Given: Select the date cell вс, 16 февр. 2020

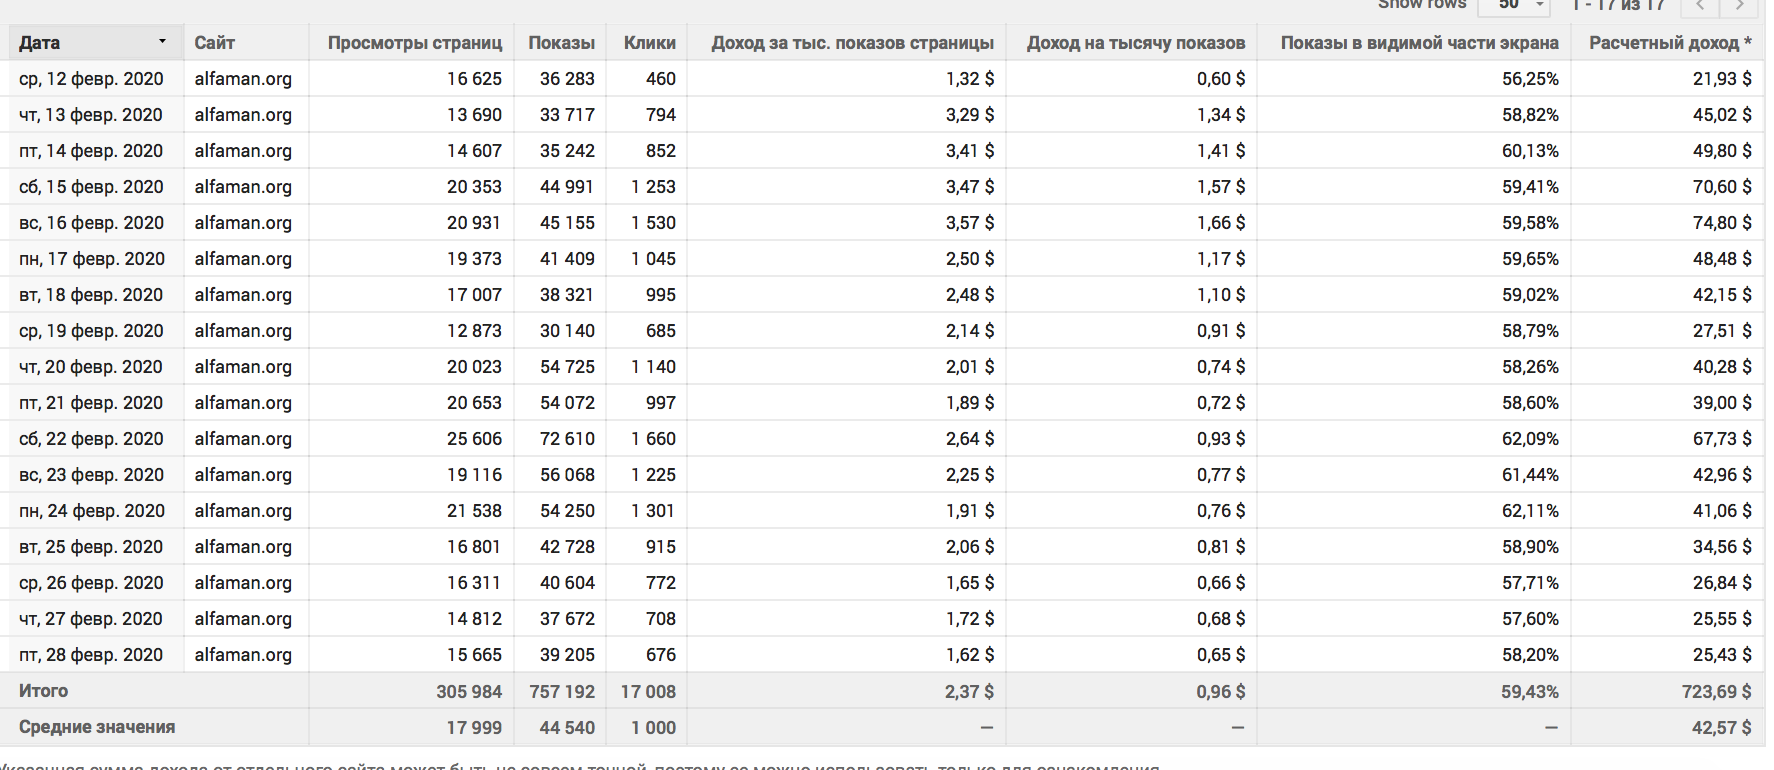Looking at the screenshot, I should coord(91,223).
